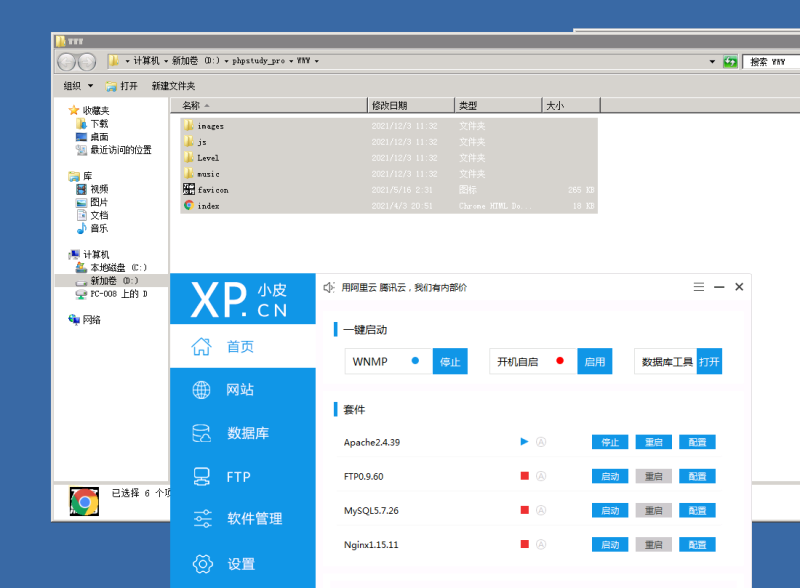Select the favicon icon file
This screenshot has width=800, height=588.
[x=389, y=190]
